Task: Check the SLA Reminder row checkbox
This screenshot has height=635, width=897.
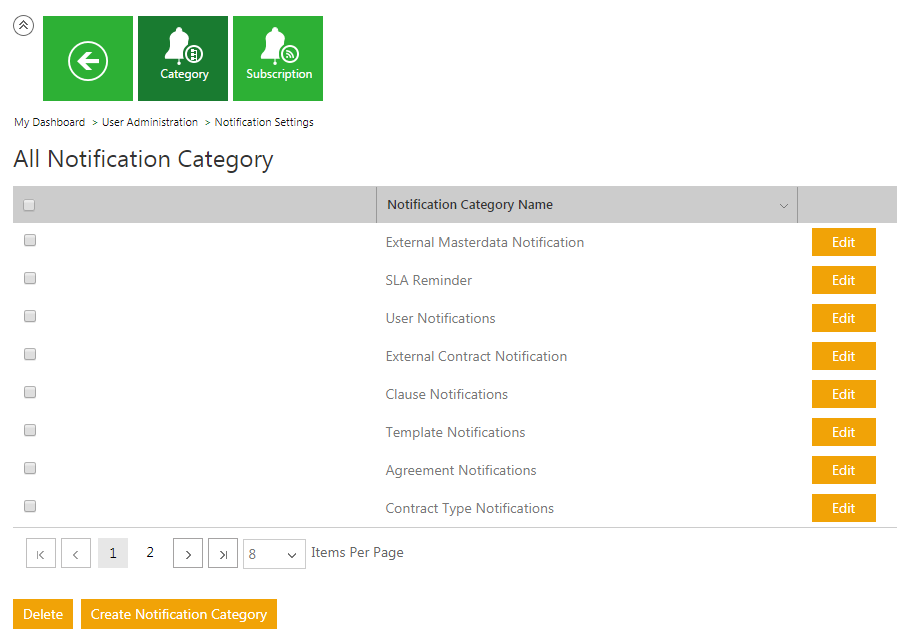Action: click(x=30, y=278)
